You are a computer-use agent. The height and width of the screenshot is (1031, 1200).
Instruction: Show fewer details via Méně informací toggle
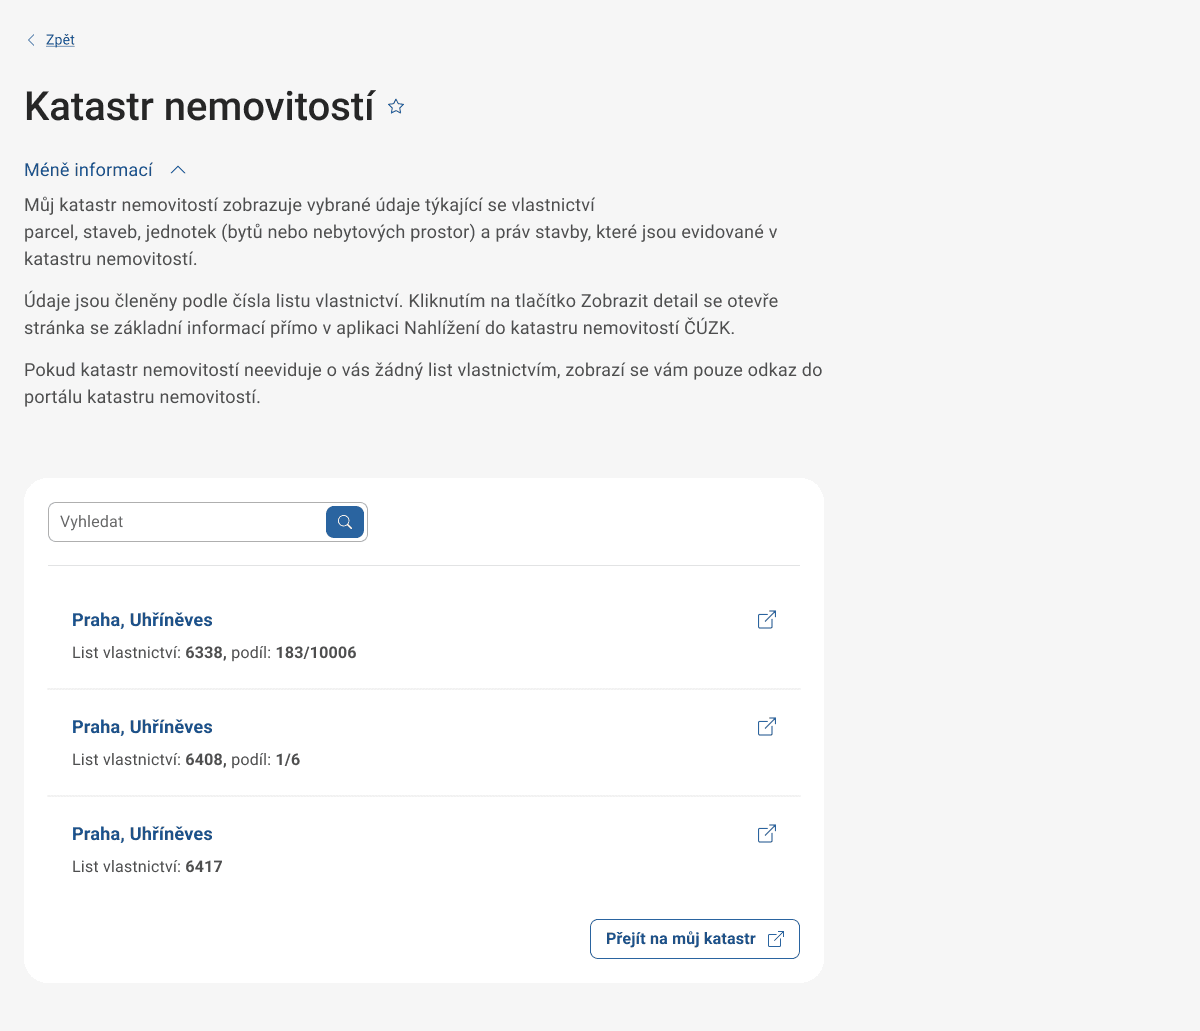pos(88,169)
